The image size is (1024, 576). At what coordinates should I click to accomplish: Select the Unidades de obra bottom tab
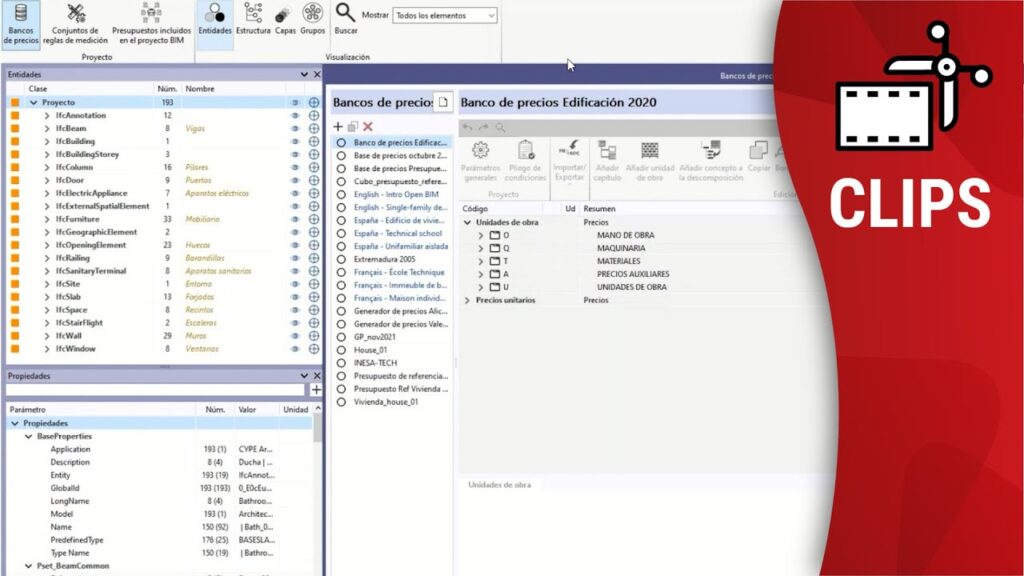point(499,485)
